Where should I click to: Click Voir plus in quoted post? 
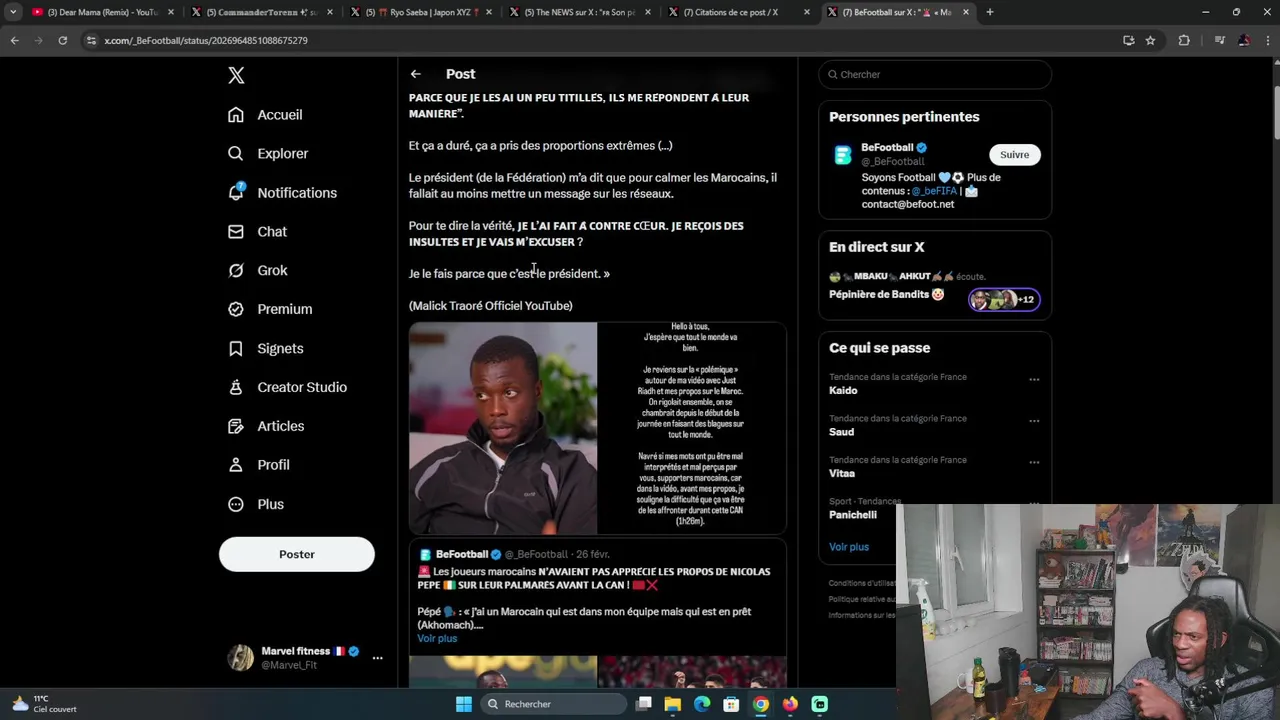coord(437,639)
